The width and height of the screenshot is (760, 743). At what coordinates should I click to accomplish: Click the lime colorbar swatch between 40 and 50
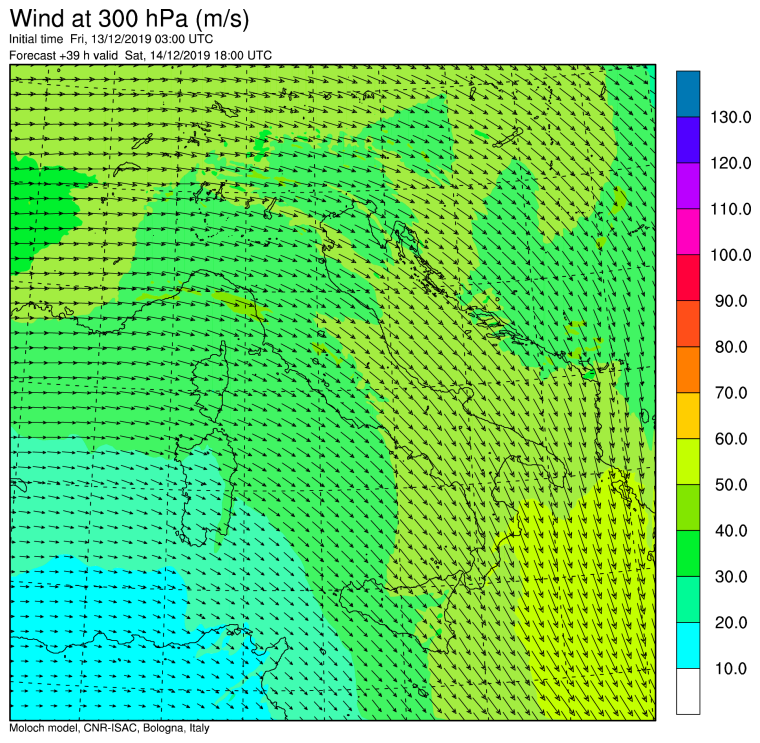pos(688,507)
